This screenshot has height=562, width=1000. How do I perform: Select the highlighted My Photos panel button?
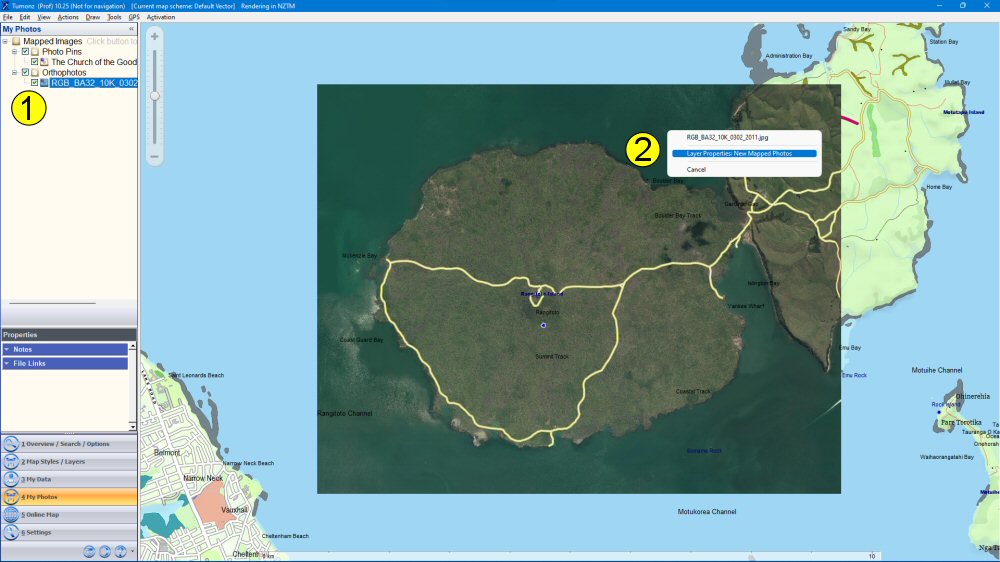pyautogui.click(x=69, y=497)
